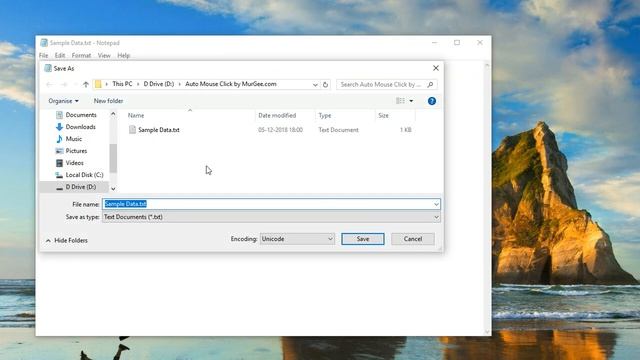The height and width of the screenshot is (360, 640).
Task: Click the Save button
Action: [362, 239]
